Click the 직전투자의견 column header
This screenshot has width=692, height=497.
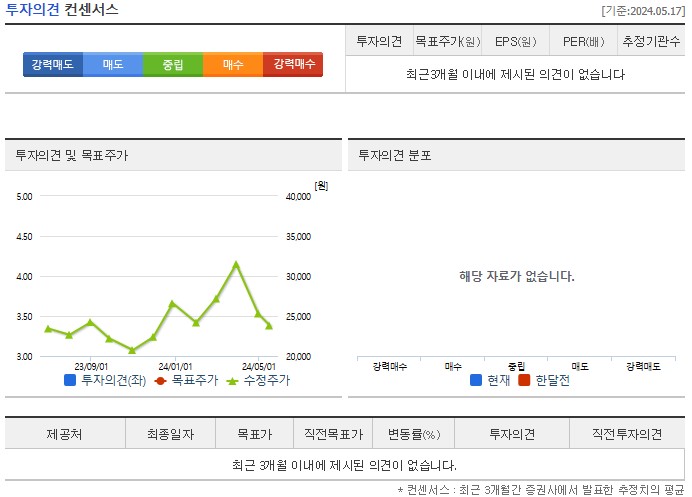click(x=627, y=434)
